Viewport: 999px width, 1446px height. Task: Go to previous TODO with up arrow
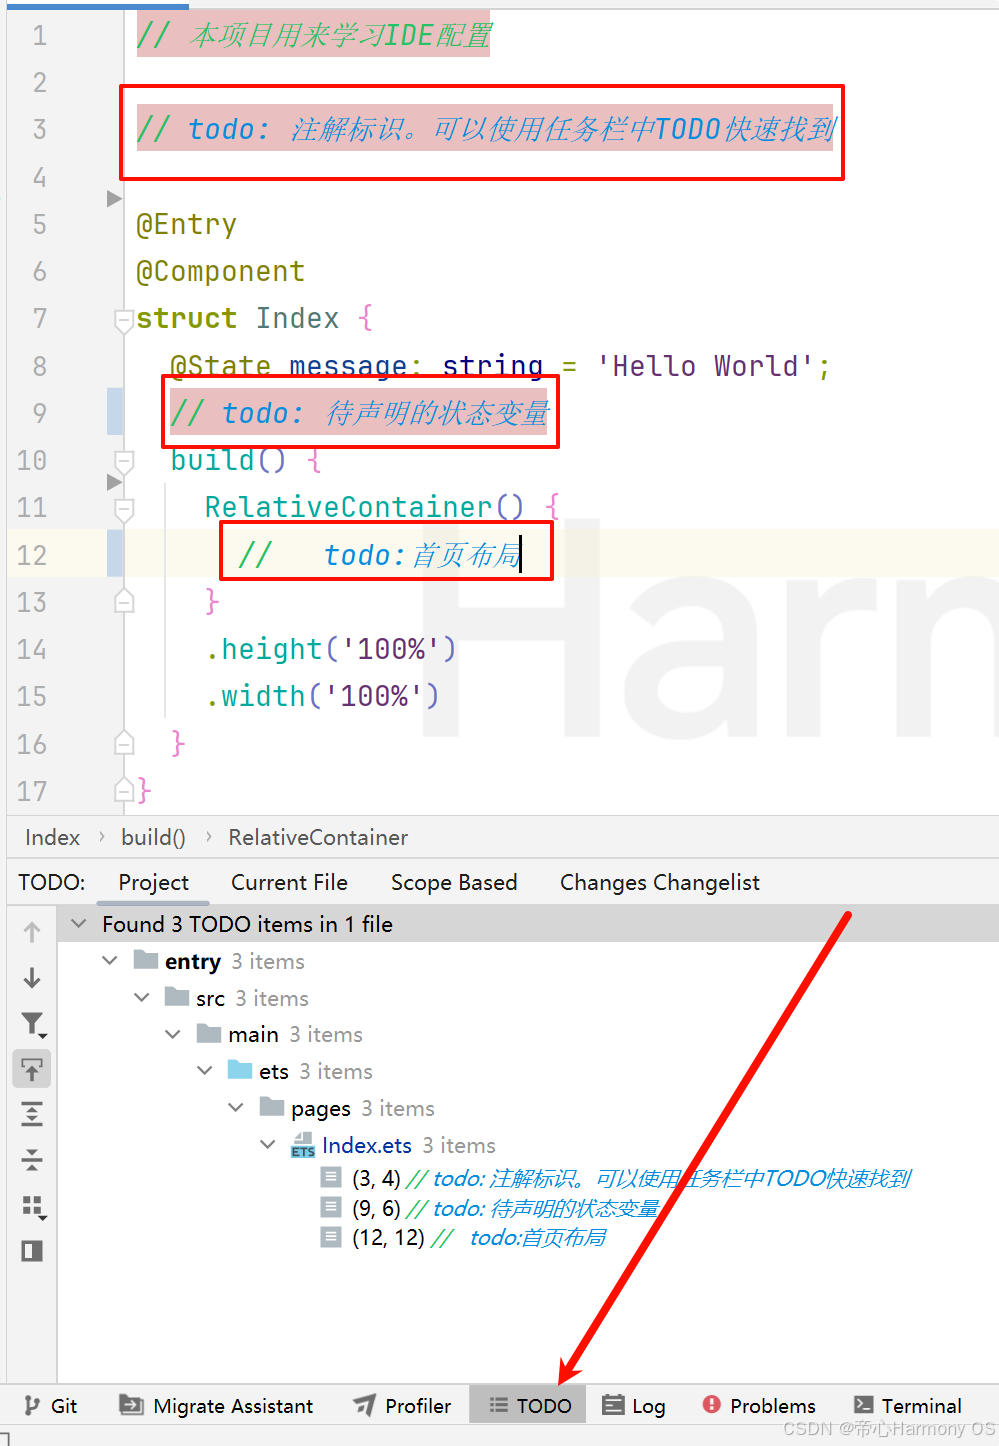(32, 932)
